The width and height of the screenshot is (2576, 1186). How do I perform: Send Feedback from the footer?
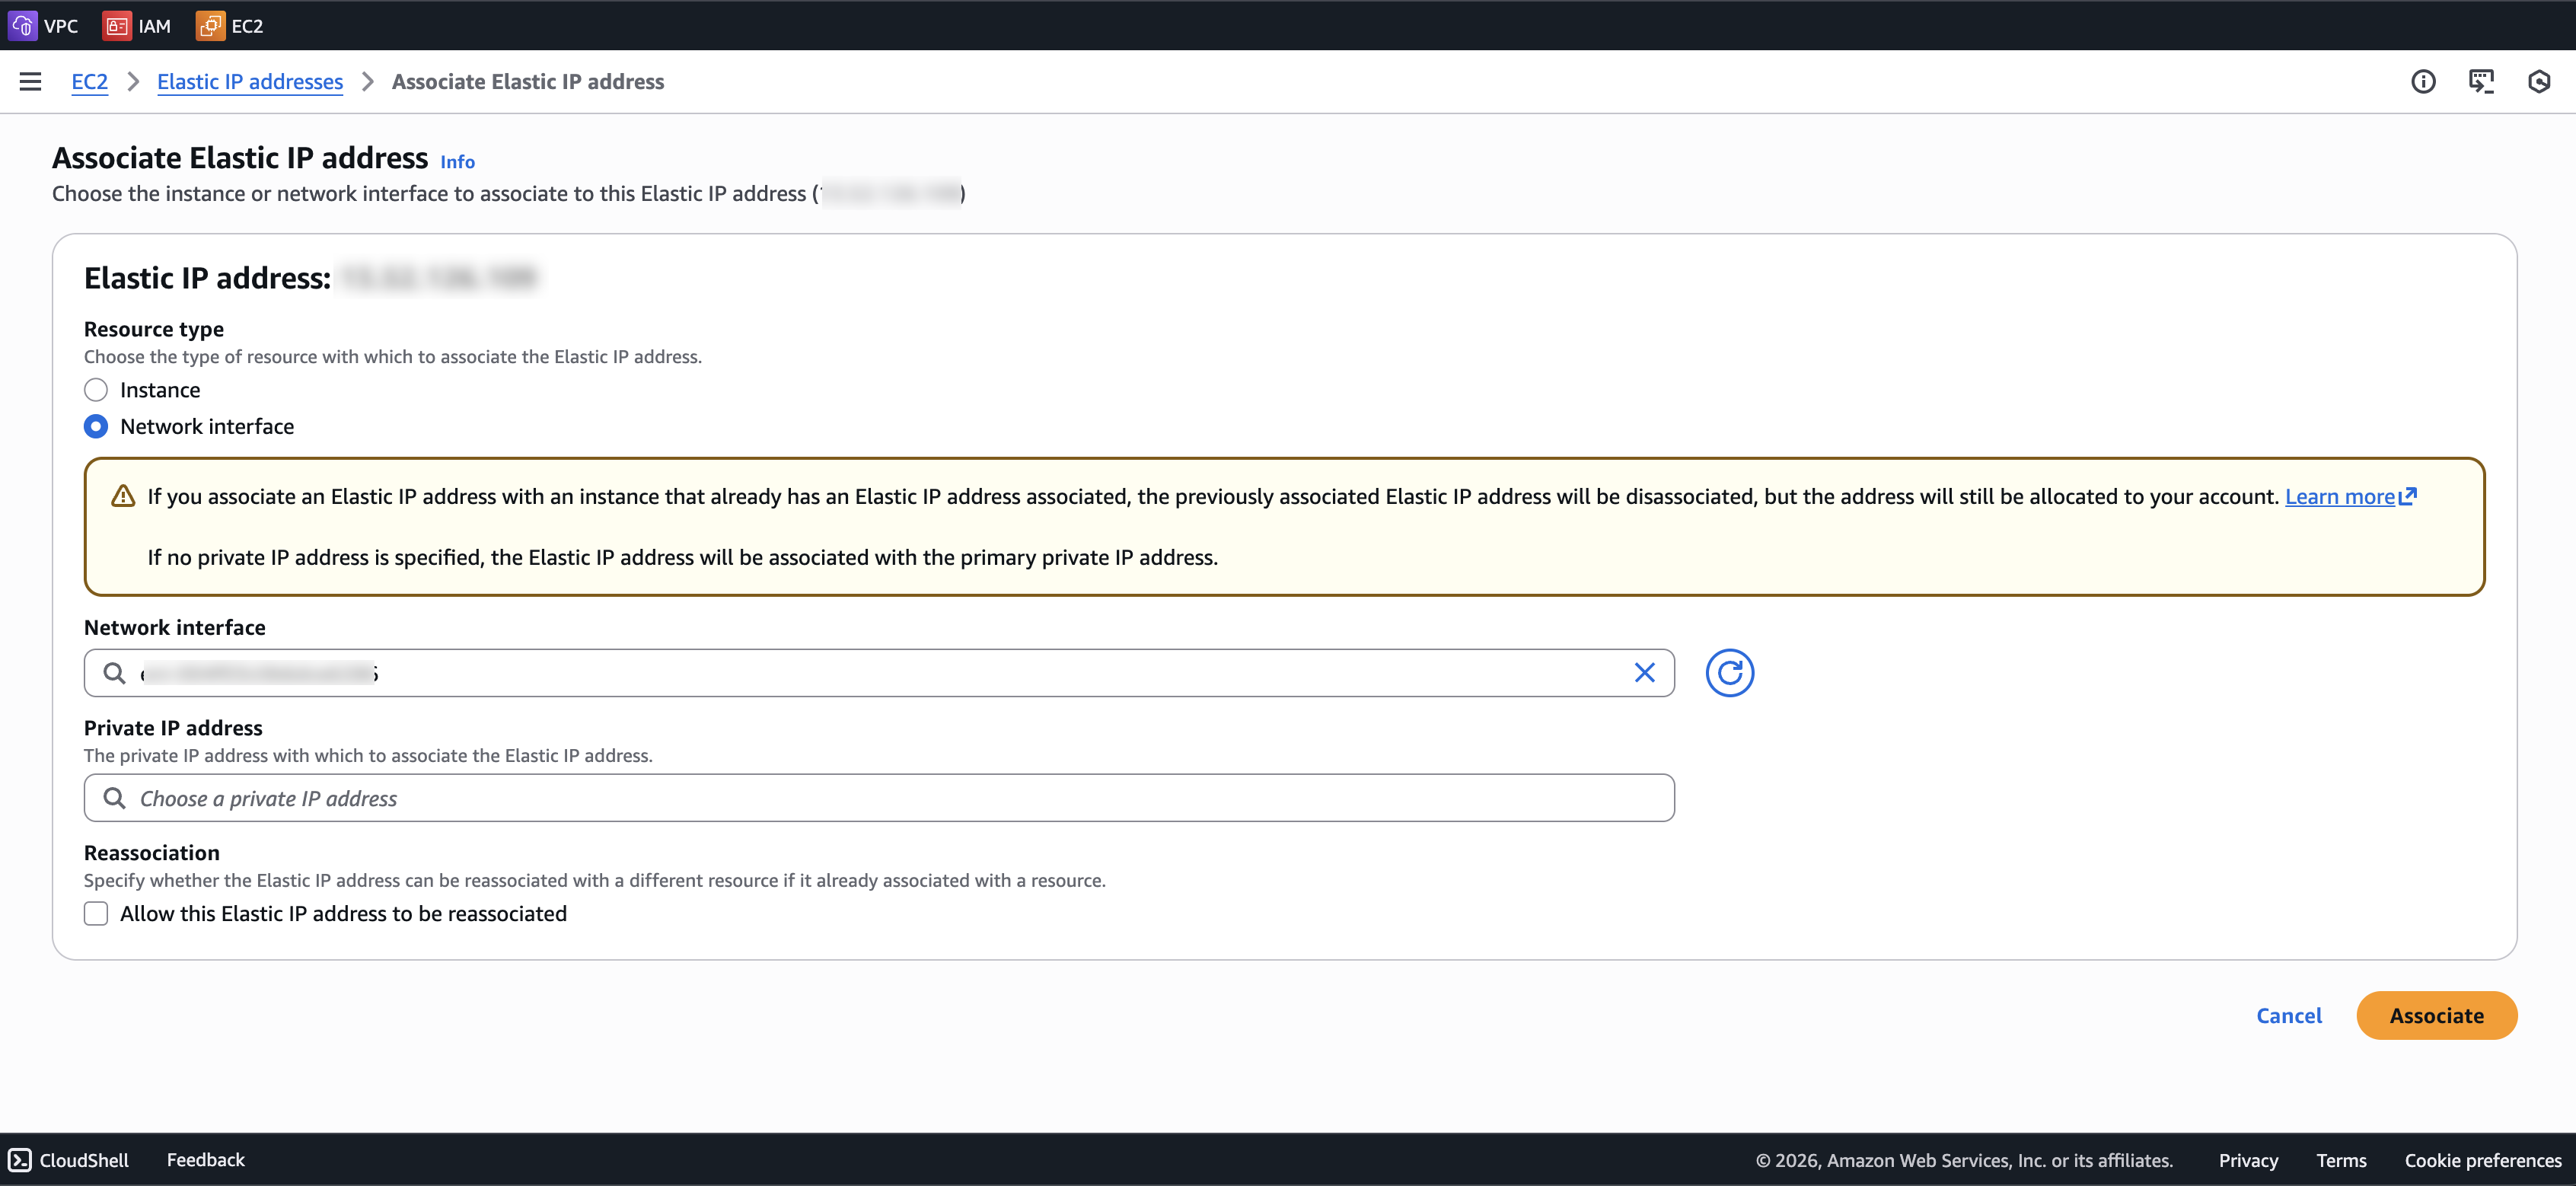click(206, 1160)
